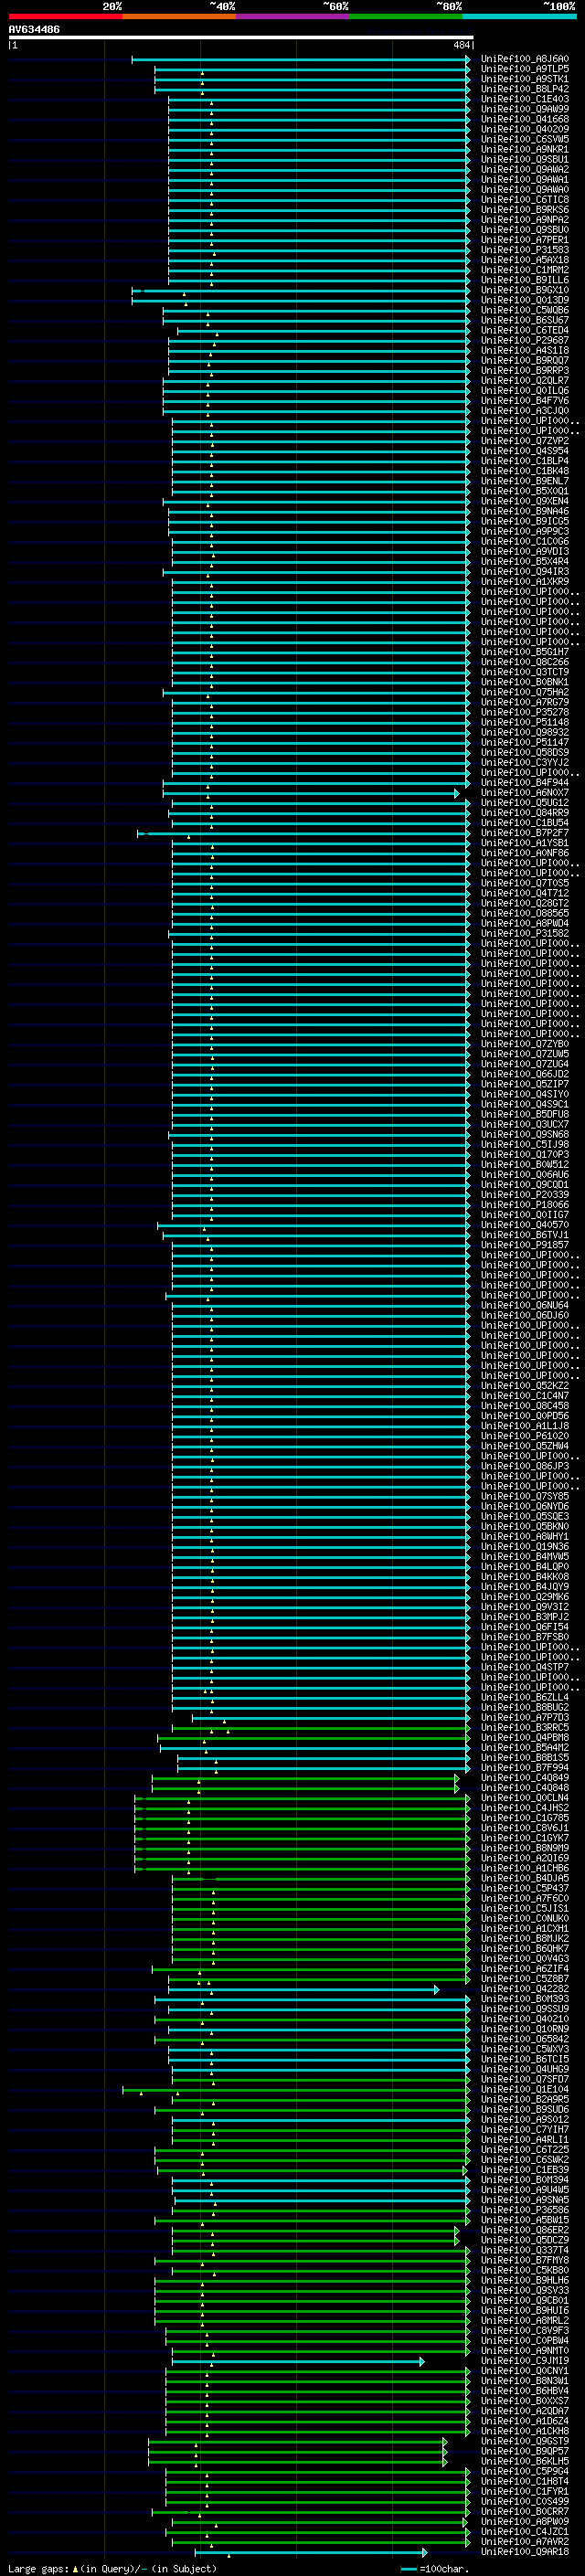Open hit UniRef100_P31583
Screen dimensions: 585x2576
point(525,250)
